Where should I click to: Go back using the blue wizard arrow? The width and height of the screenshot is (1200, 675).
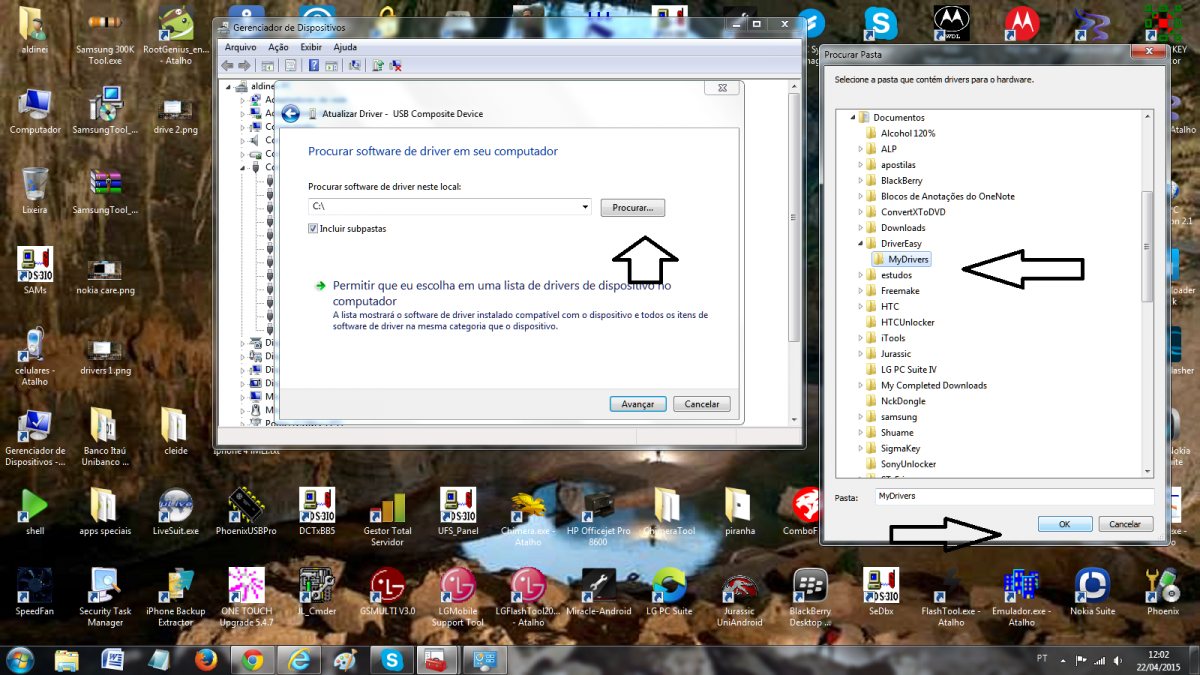[x=291, y=114]
